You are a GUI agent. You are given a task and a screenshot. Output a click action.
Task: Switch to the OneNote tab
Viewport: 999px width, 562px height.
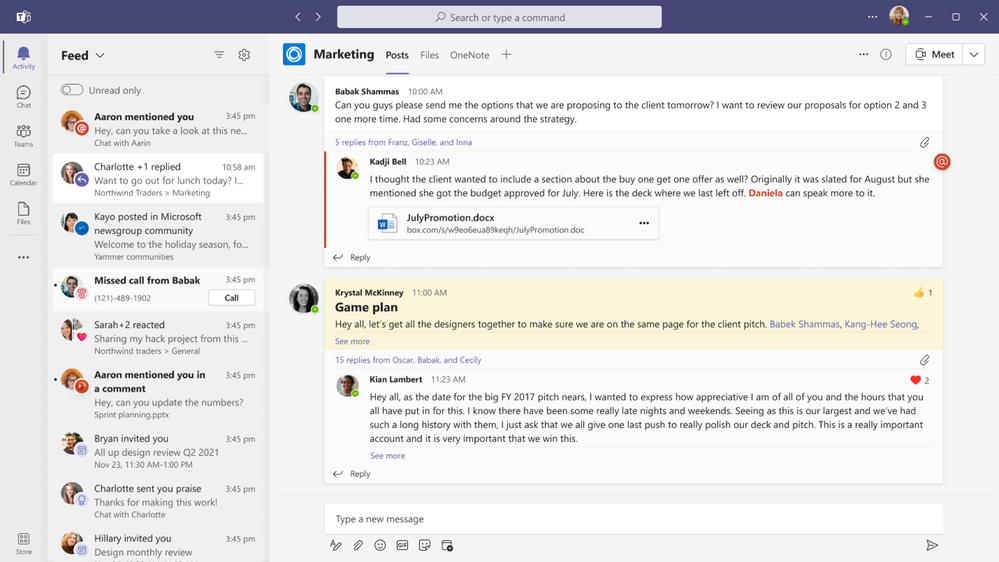(x=470, y=55)
